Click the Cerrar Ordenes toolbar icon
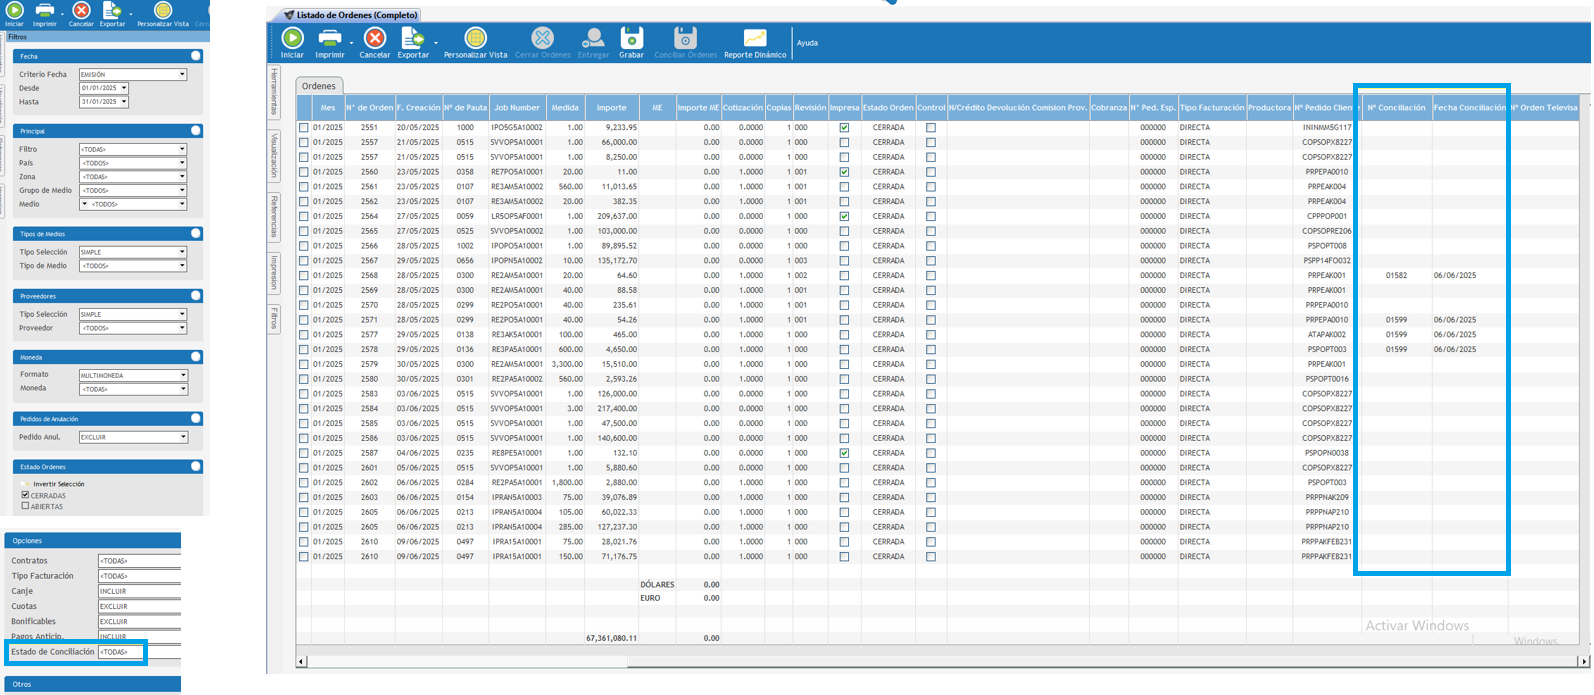Viewport: 1594px width, 695px height. (542, 42)
